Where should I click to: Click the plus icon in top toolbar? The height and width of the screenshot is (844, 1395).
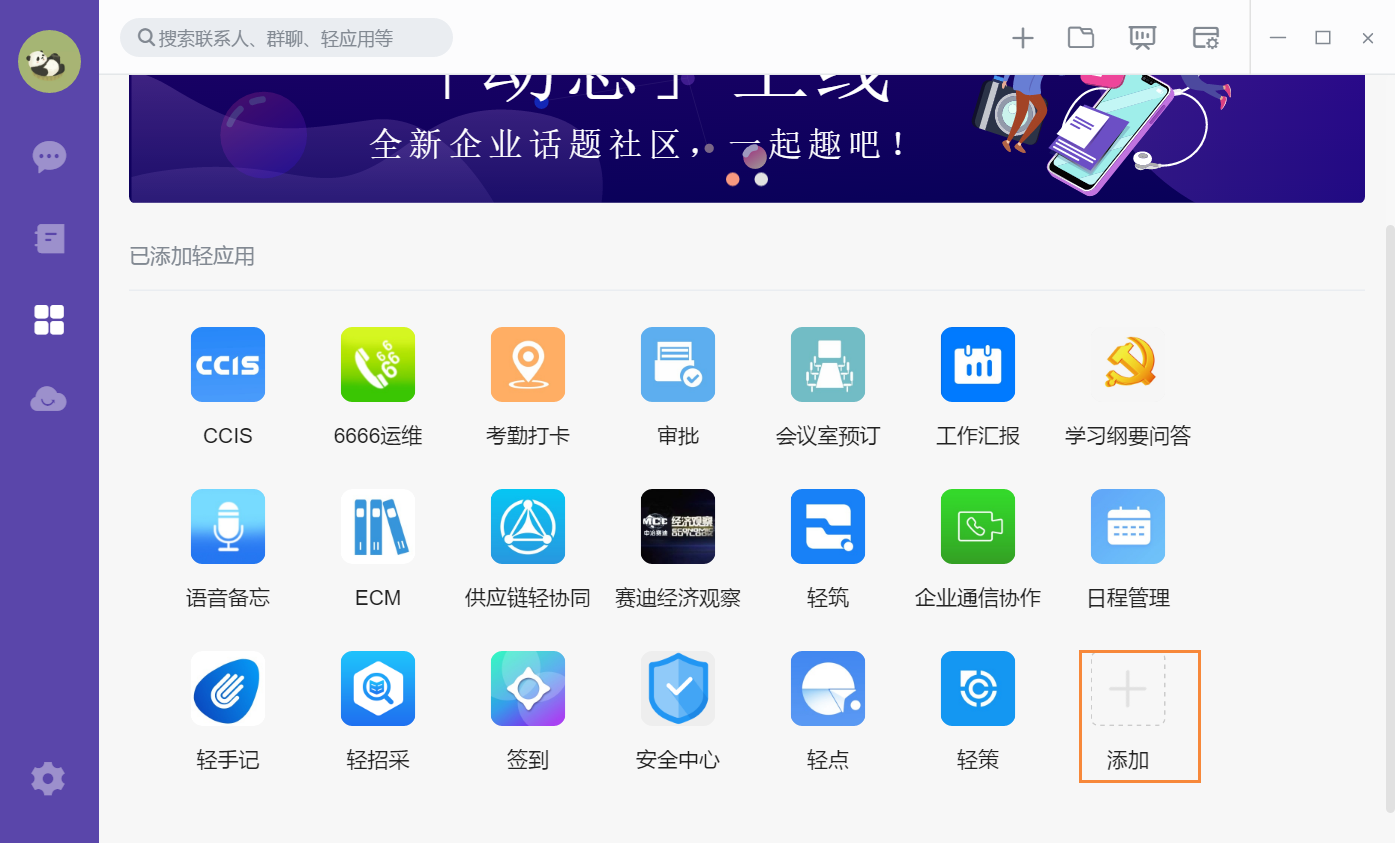click(x=1022, y=38)
